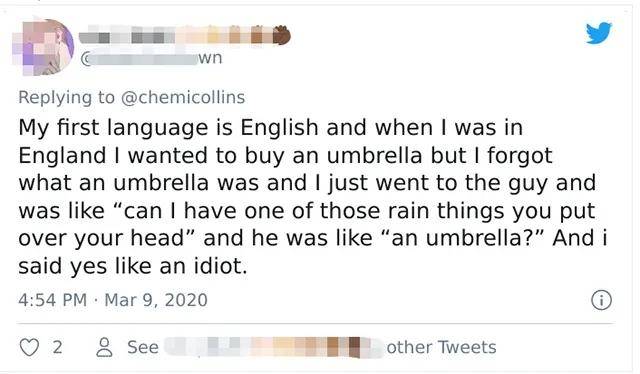Image resolution: width=640 pixels, height=374 pixels.
Task: Click the phrase 'said yes like an idiot'
Action: tap(133, 266)
